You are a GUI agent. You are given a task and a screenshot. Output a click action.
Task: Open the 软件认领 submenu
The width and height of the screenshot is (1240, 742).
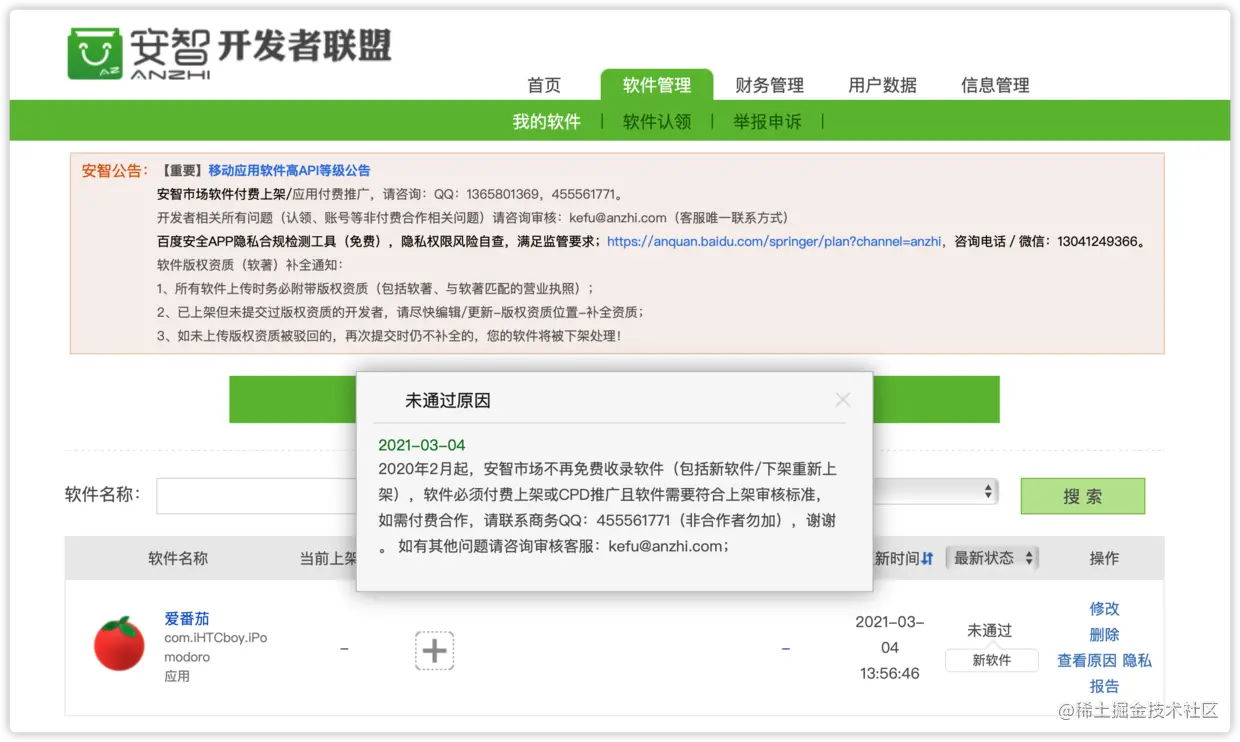[657, 121]
